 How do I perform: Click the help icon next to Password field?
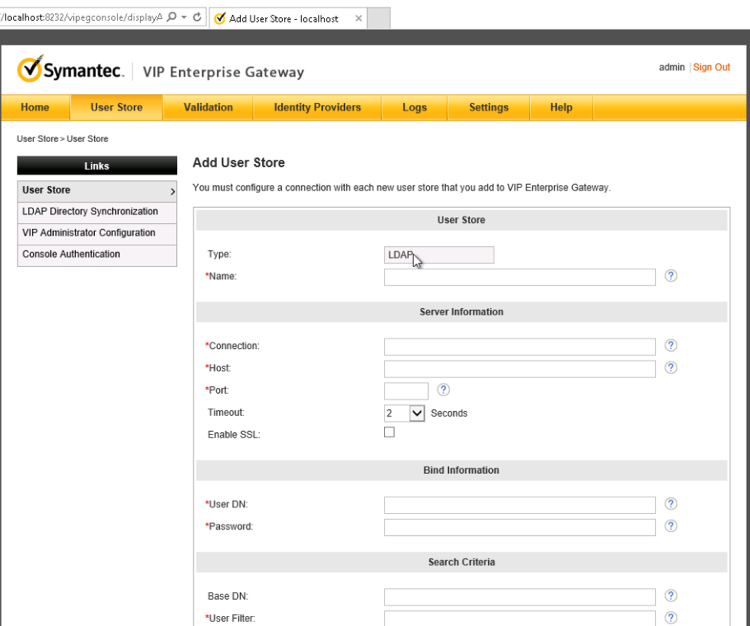(671, 526)
